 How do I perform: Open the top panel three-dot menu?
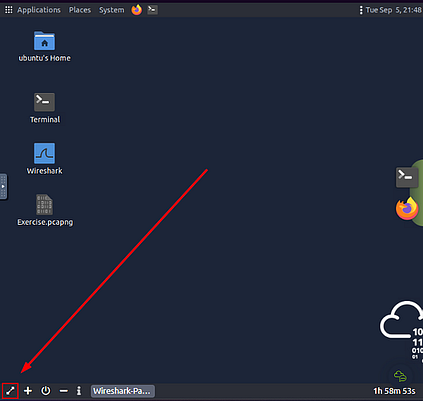point(361,10)
